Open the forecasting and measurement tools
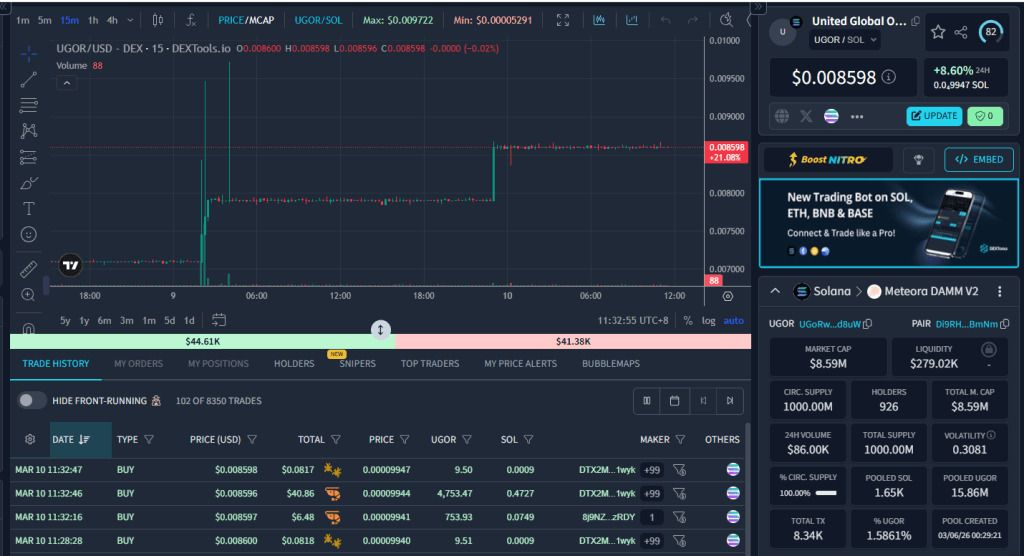Screen dimensions: 1024x556 click(x=29, y=157)
